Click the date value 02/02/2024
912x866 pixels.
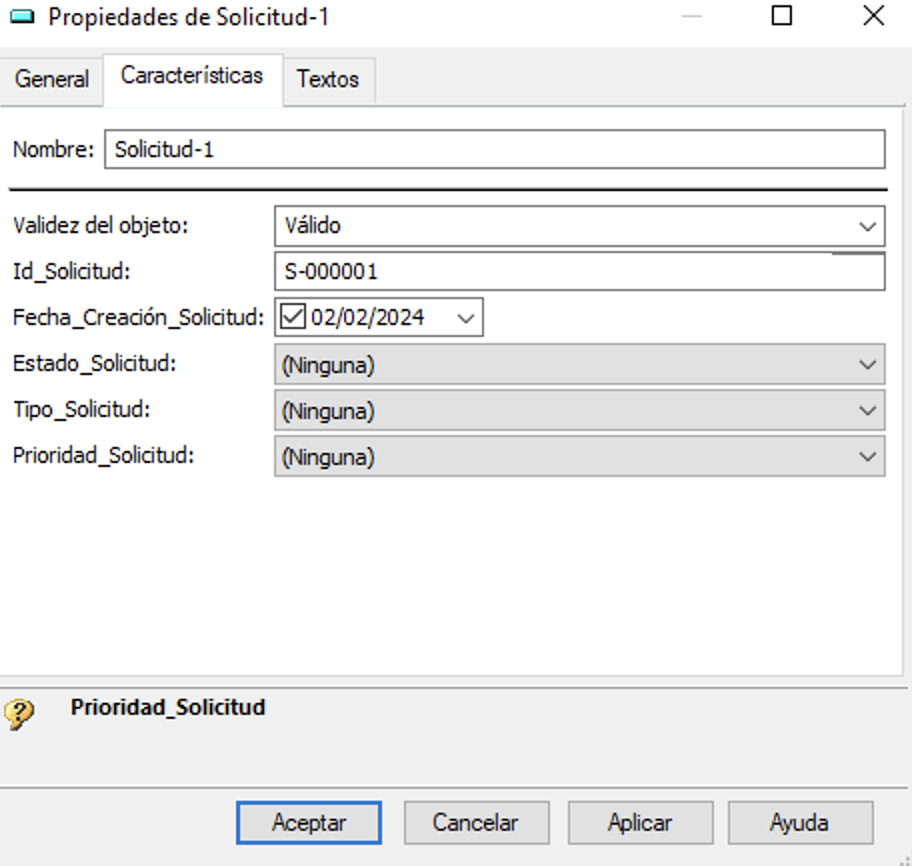[368, 318]
